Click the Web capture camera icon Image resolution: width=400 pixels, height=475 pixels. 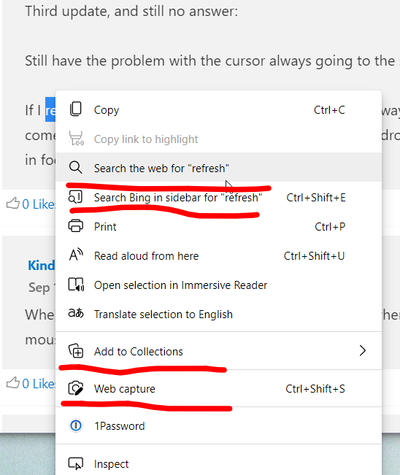(76, 388)
